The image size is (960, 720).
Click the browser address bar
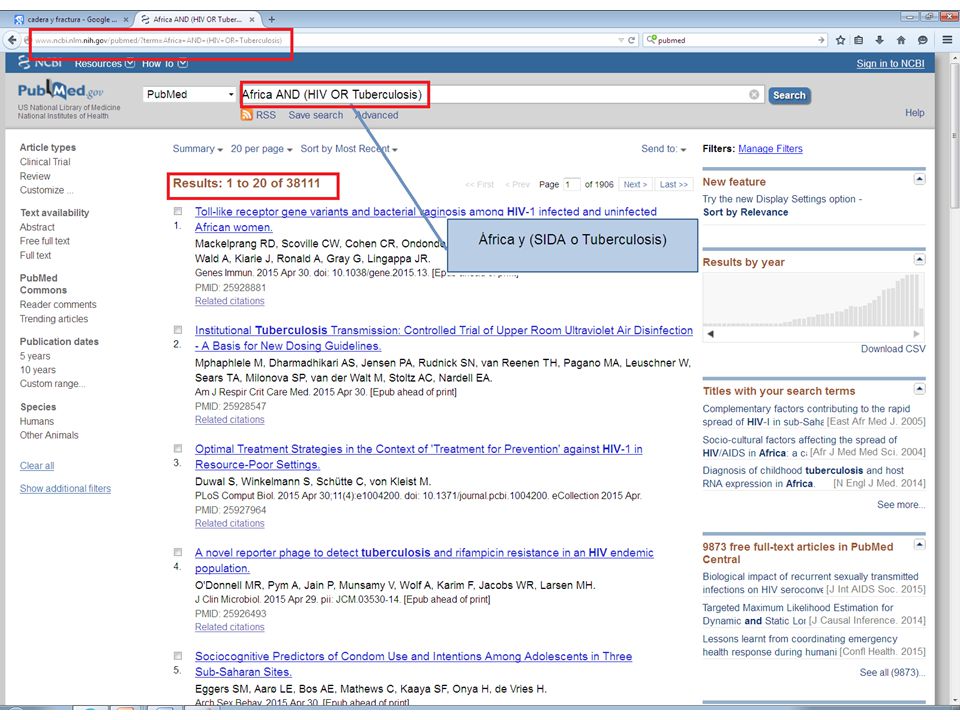pyautogui.click(x=324, y=40)
